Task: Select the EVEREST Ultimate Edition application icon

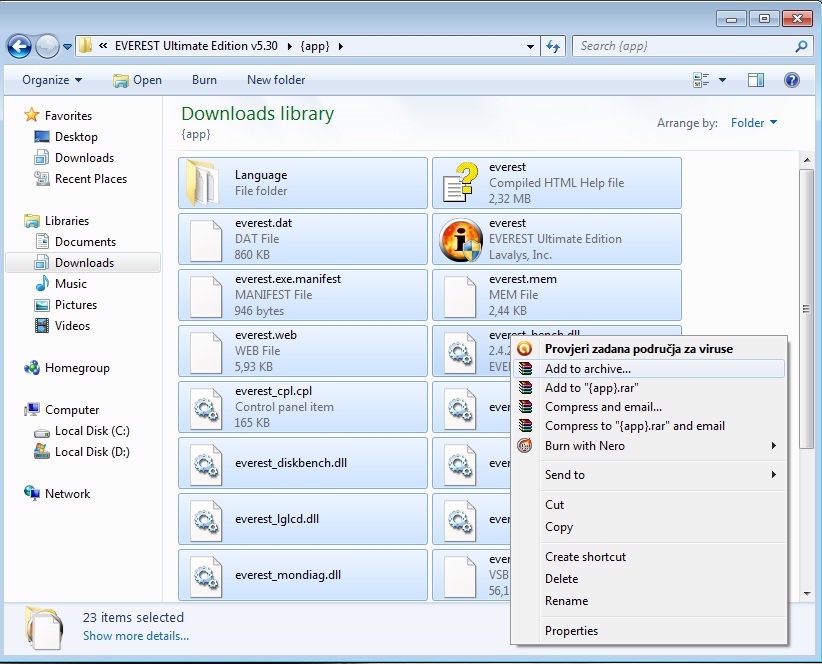Action: click(460, 240)
